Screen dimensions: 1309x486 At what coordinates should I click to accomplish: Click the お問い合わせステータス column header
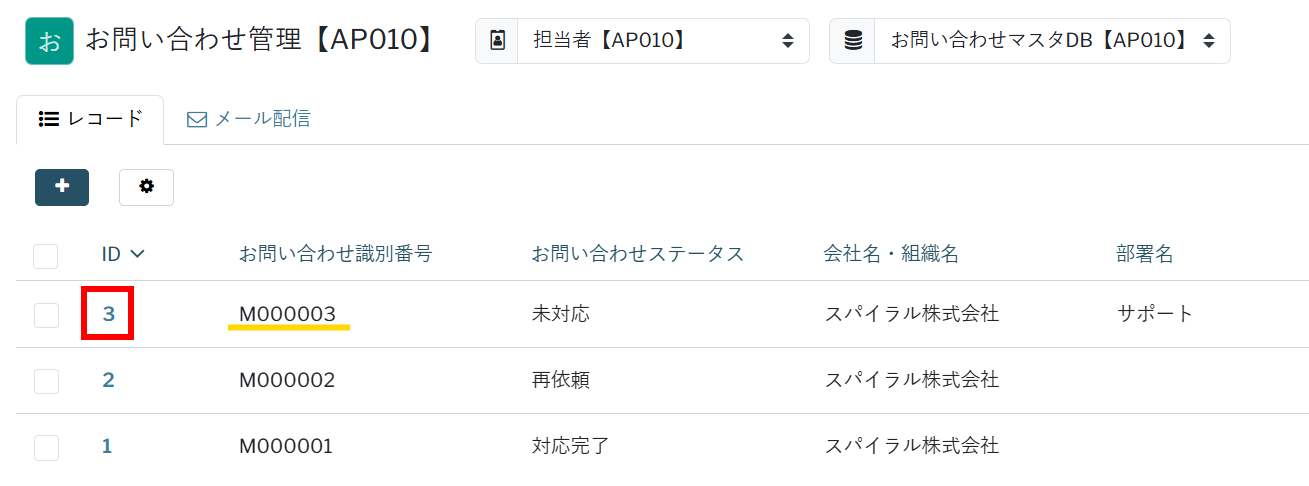tap(638, 254)
